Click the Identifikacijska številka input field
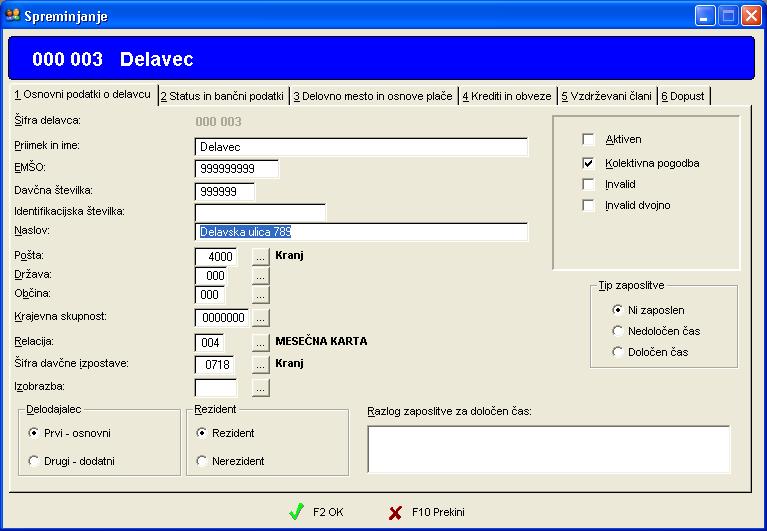The height and width of the screenshot is (531, 767). tap(260, 212)
